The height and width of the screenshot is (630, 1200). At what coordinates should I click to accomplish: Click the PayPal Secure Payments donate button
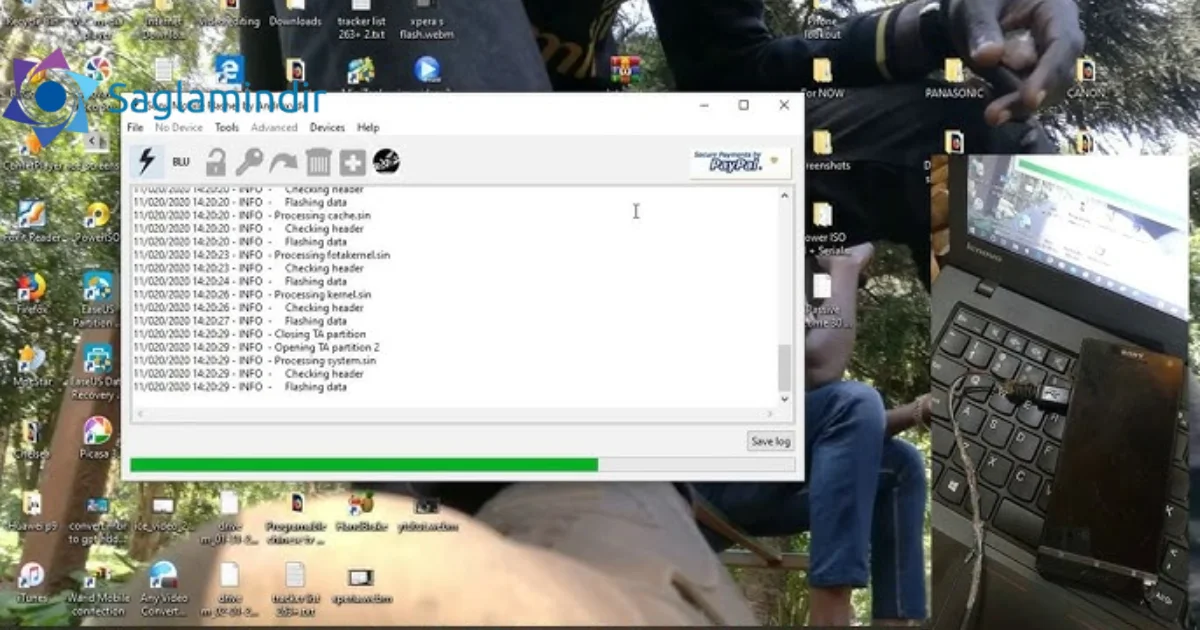[x=740, y=163]
